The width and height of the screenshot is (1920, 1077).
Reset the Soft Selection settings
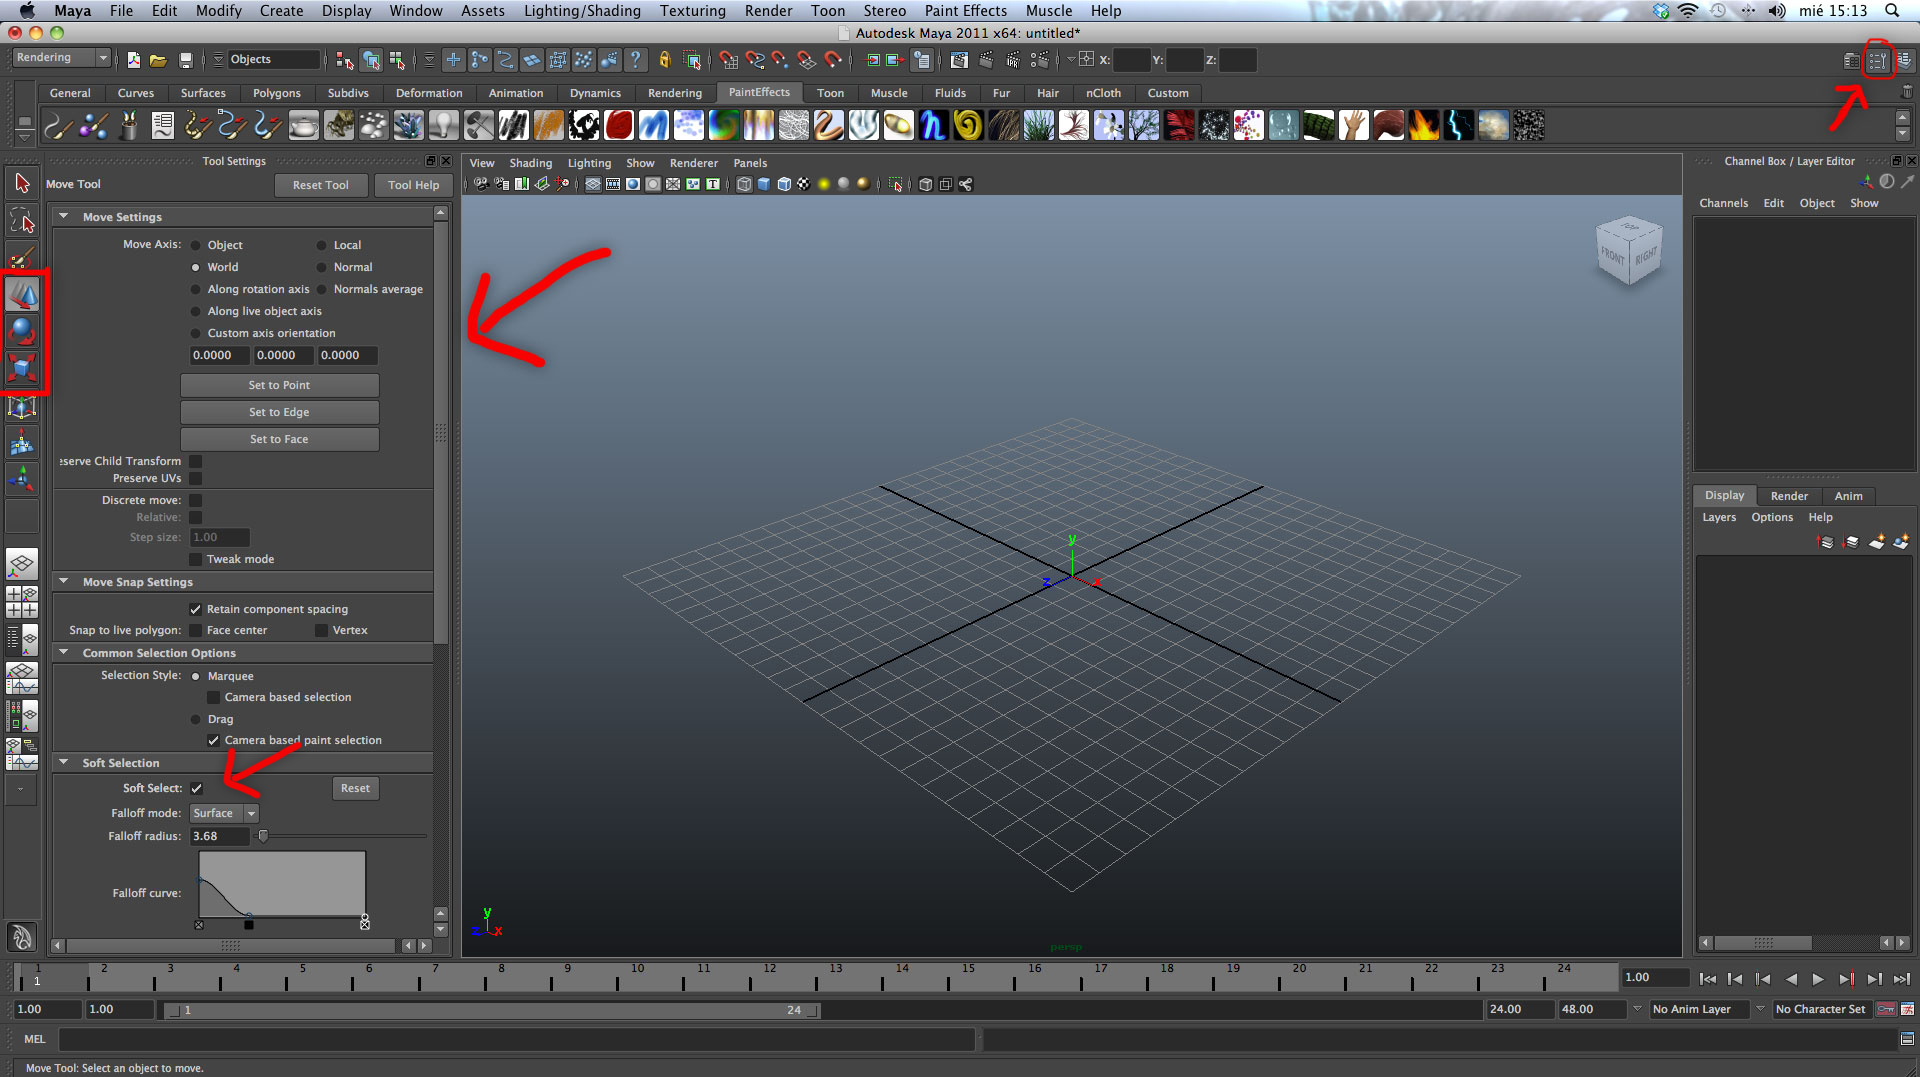pos(355,788)
